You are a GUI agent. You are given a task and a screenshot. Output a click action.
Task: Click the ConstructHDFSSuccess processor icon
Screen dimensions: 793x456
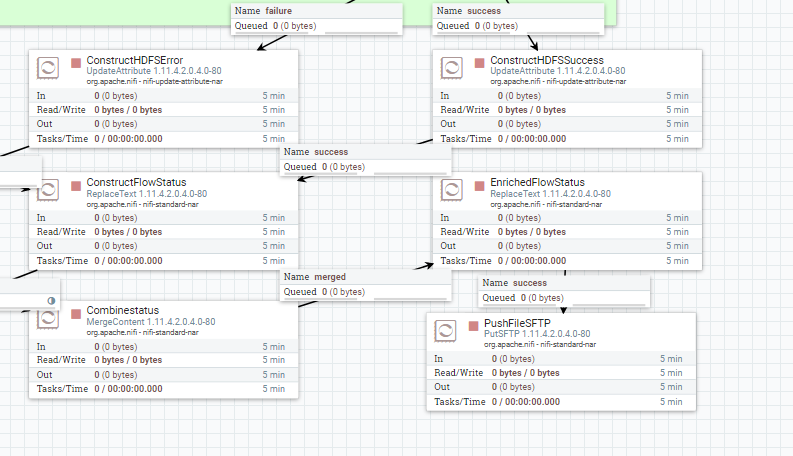452,68
